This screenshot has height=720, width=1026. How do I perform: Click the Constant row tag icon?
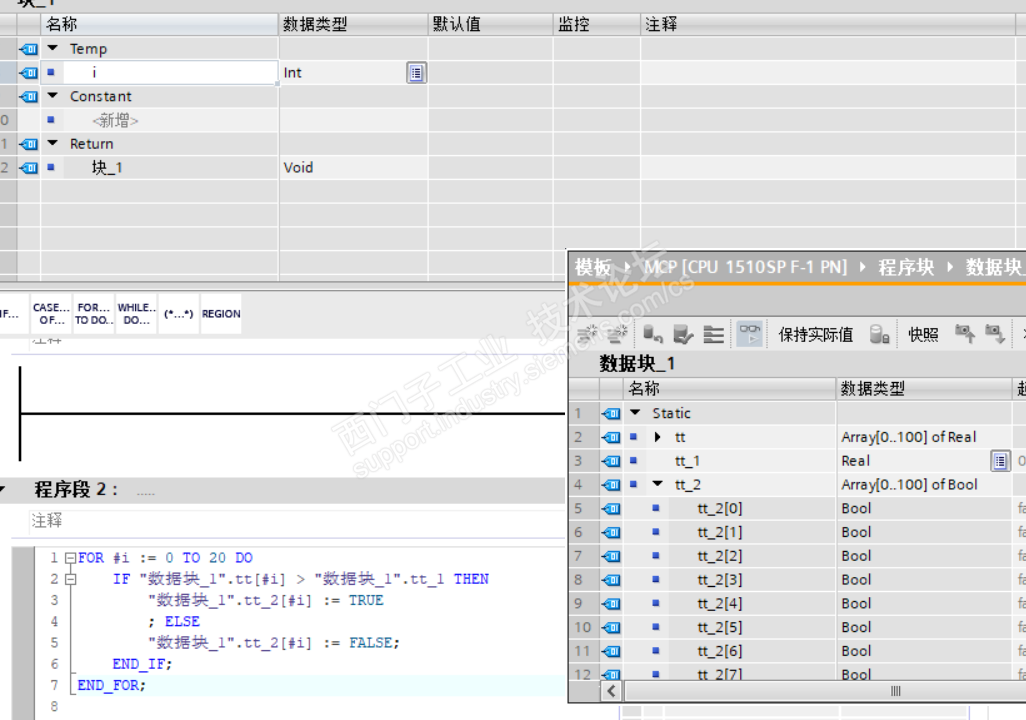29,96
